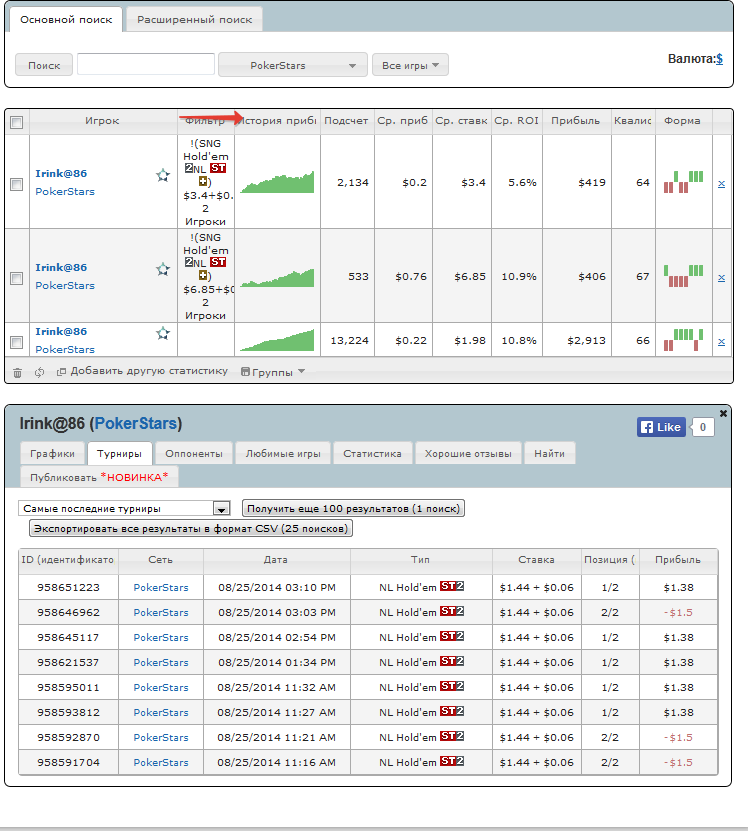This screenshot has height=831, width=748.
Task: Click PokerStars link for tournament 958646962
Action: coord(161,612)
